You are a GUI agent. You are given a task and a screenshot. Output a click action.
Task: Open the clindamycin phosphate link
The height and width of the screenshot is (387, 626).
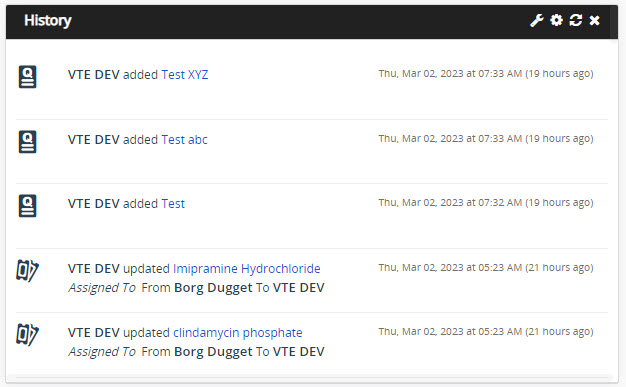click(238, 333)
